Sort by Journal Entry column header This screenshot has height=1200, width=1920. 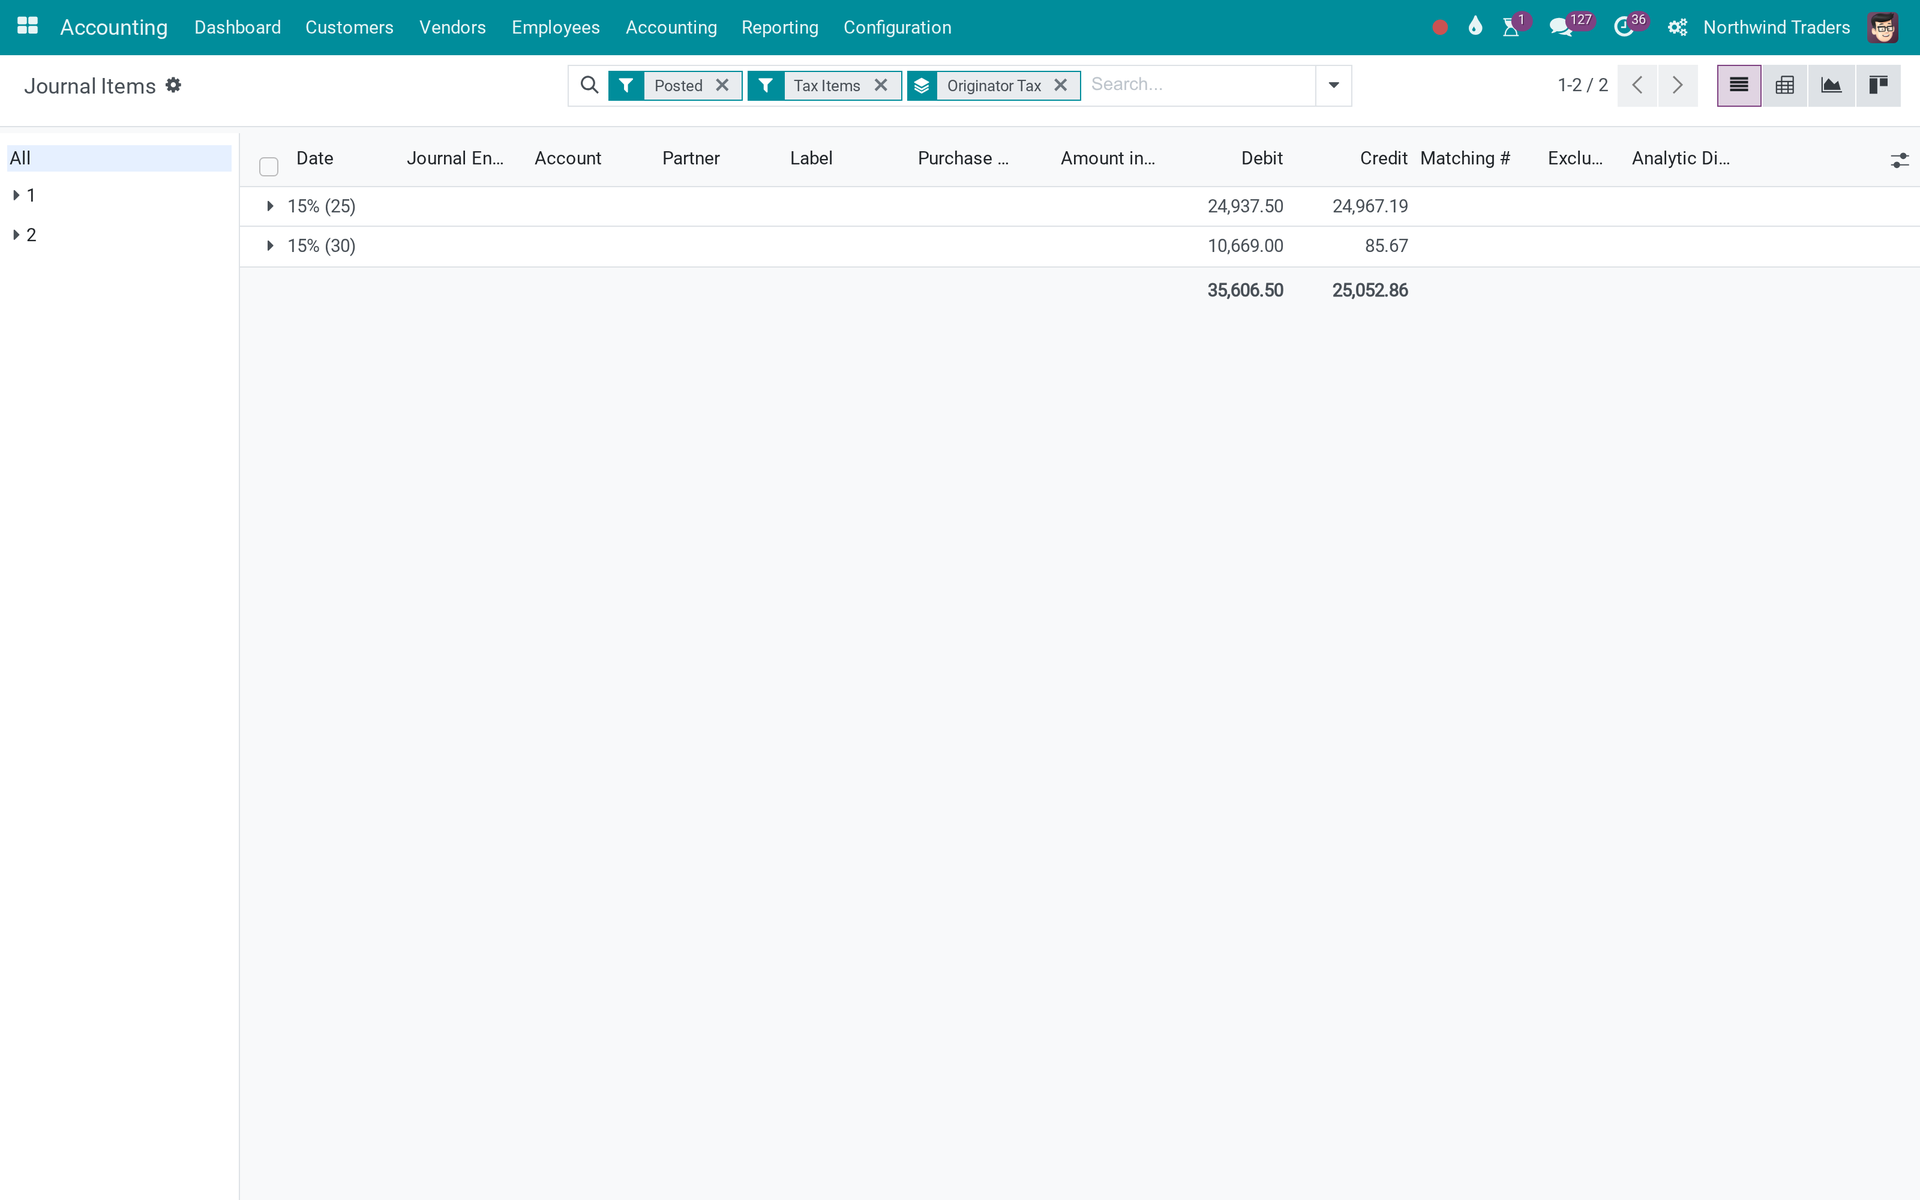pyautogui.click(x=455, y=158)
